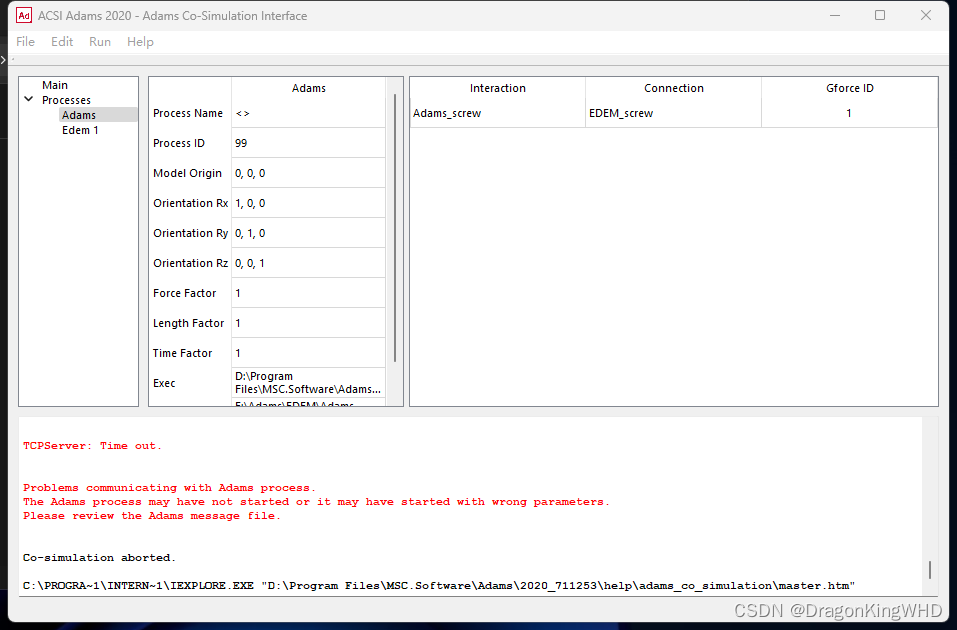
Task: Click the Orientation Rz label
Action: [x=190, y=262]
